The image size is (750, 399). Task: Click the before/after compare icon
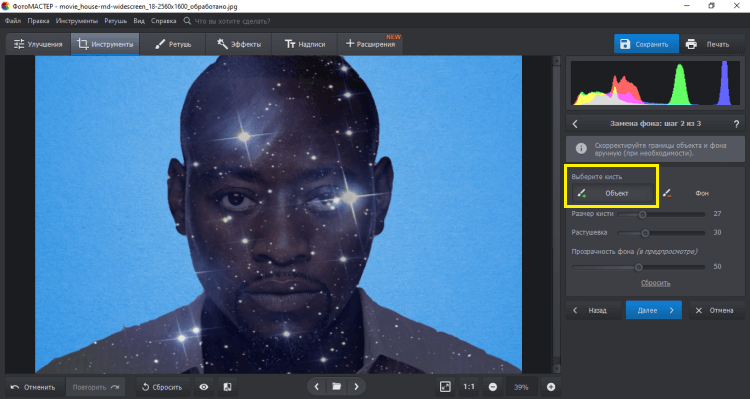(x=228, y=387)
